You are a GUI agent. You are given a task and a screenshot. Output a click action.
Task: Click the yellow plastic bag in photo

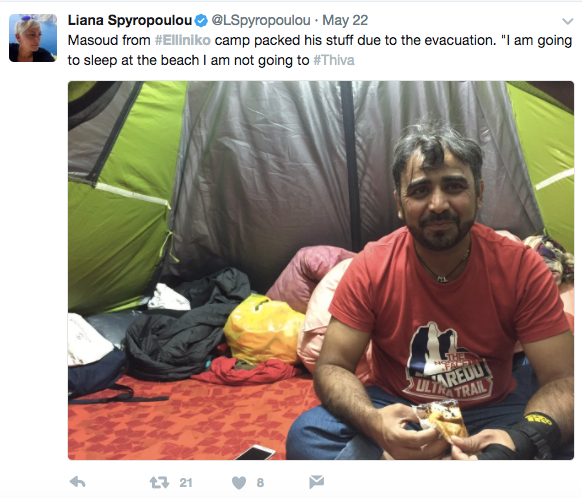point(264,329)
